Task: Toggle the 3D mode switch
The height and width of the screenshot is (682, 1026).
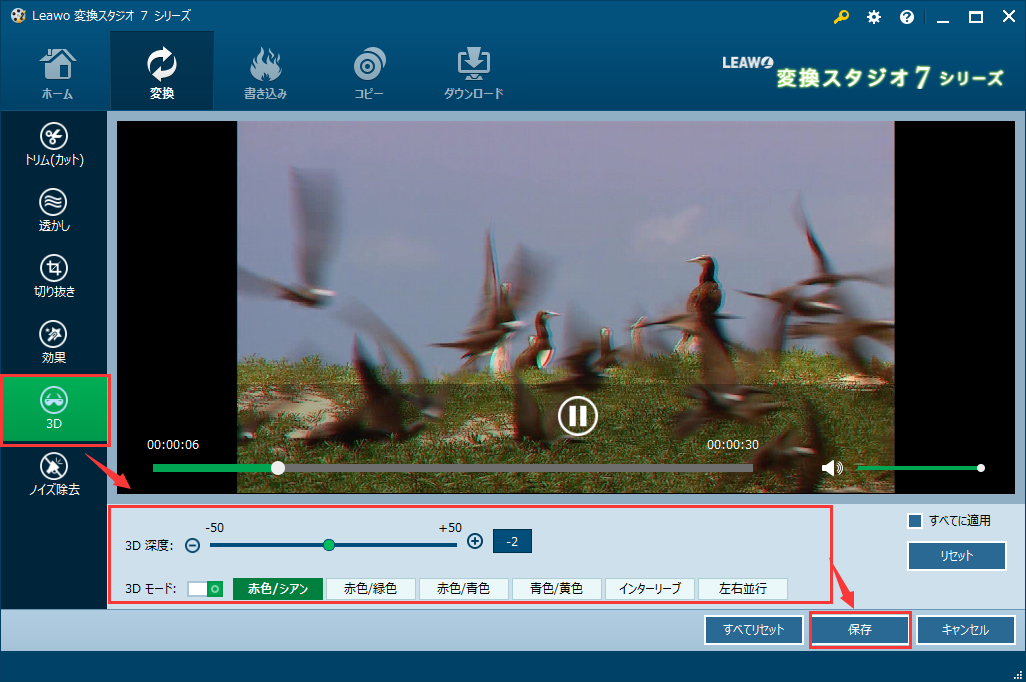Action: click(205, 589)
